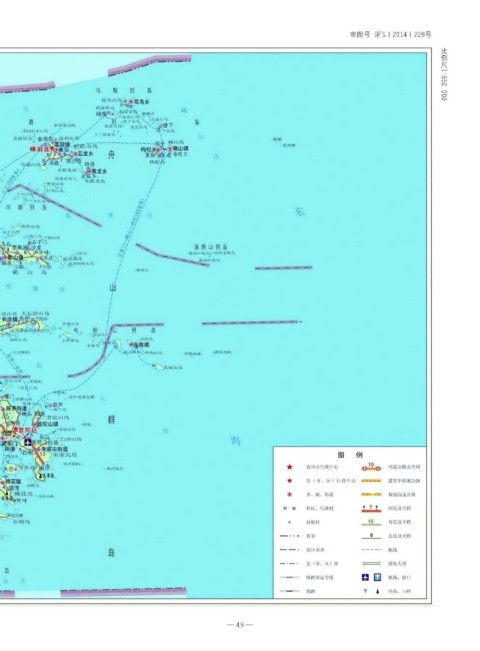Click the large red star at the legend top

coord(289,467)
